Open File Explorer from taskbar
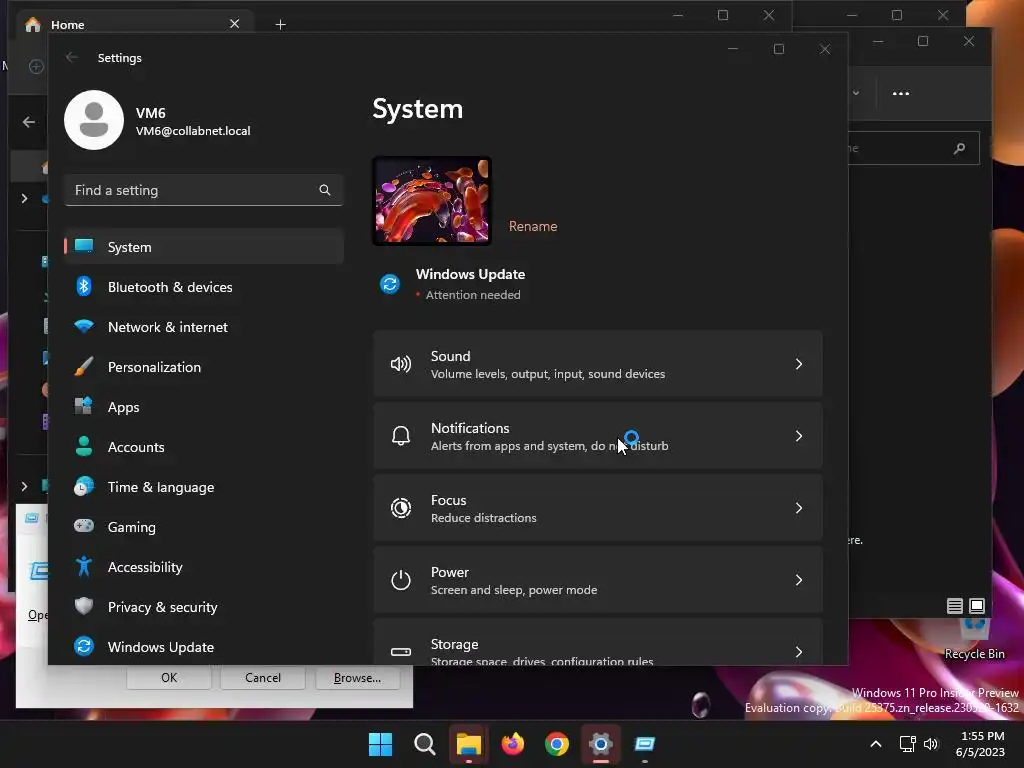Screen dimensions: 1024x768 point(469,744)
